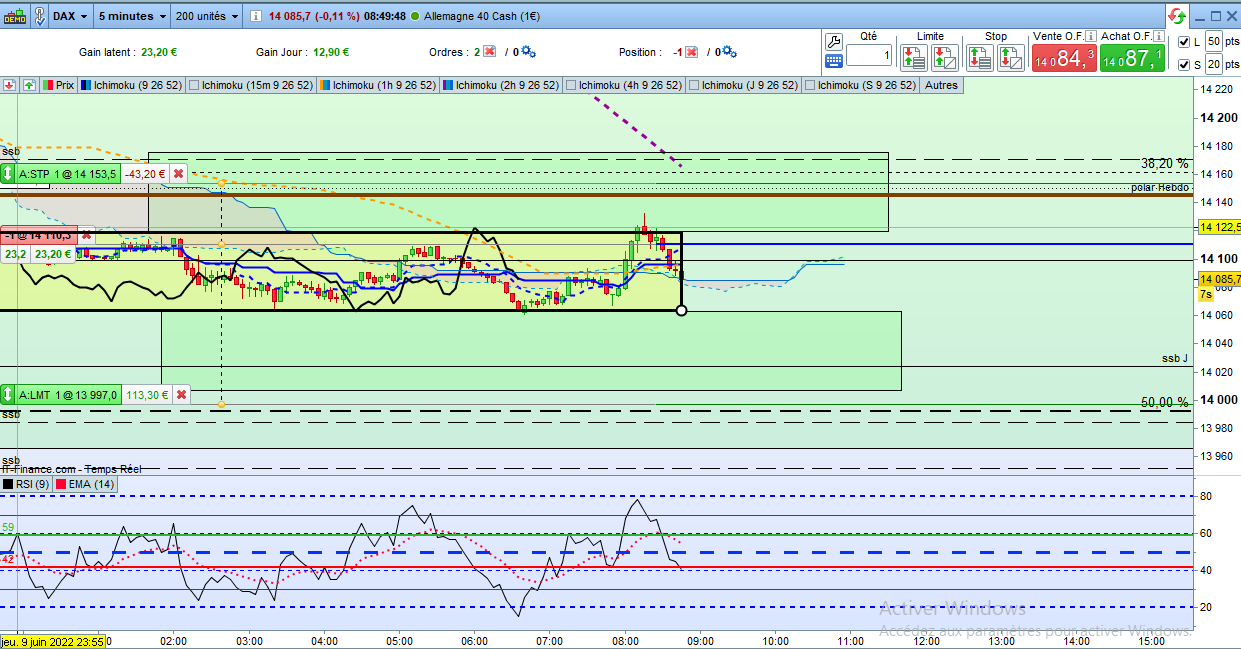Enable the Ichimoku (15m 9 26 52) checkbox
Image resolution: width=1241 pixels, height=649 pixels.
coord(194,86)
